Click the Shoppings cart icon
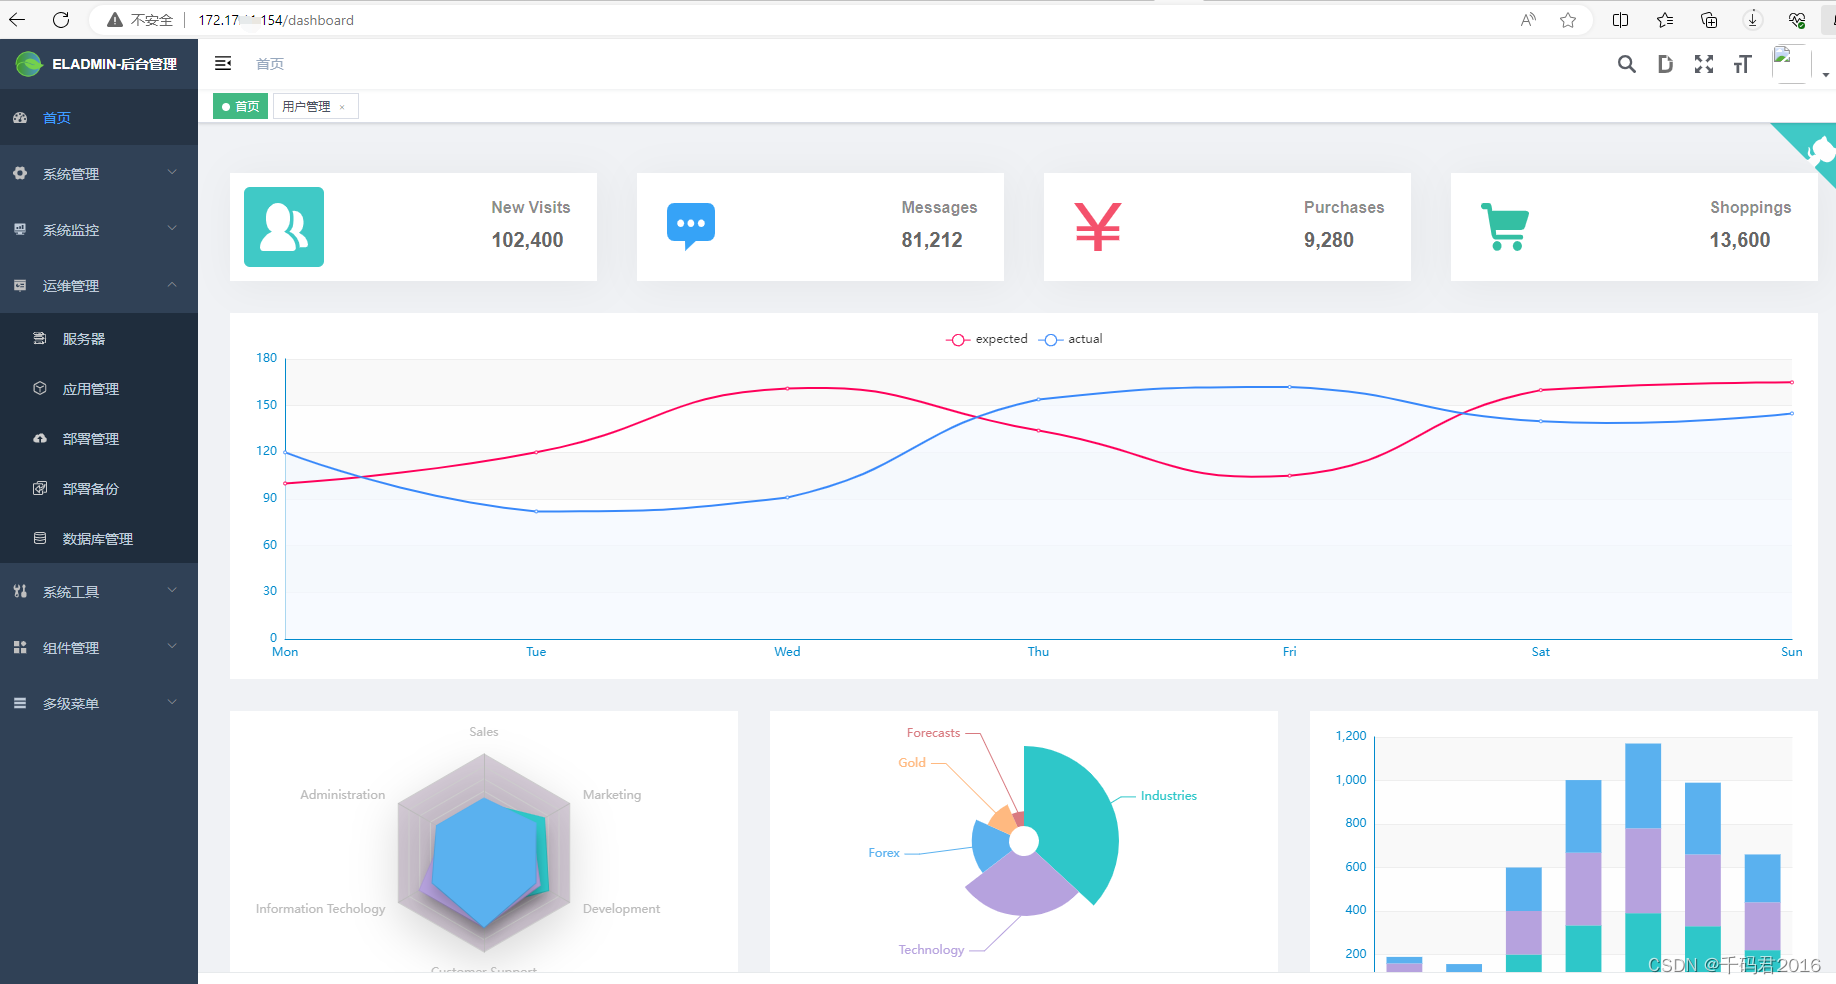This screenshot has height=984, width=1836. (x=1505, y=227)
